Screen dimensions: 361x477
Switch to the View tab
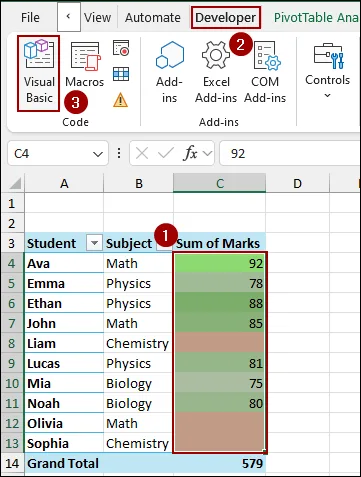pos(97,17)
